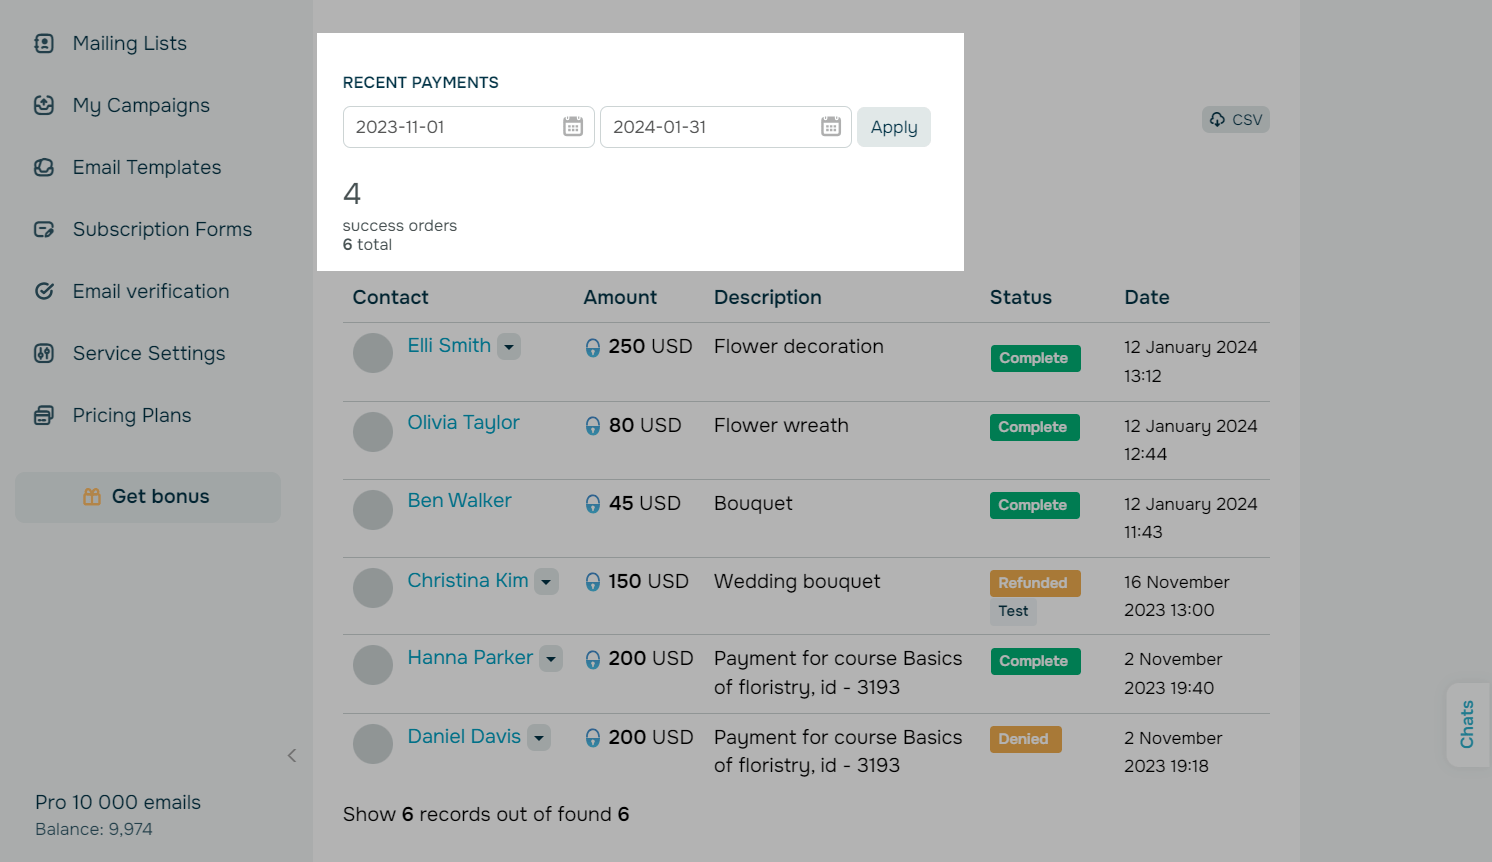Click the Subscription Forms sidebar icon
The height and width of the screenshot is (862, 1492).
tap(44, 229)
